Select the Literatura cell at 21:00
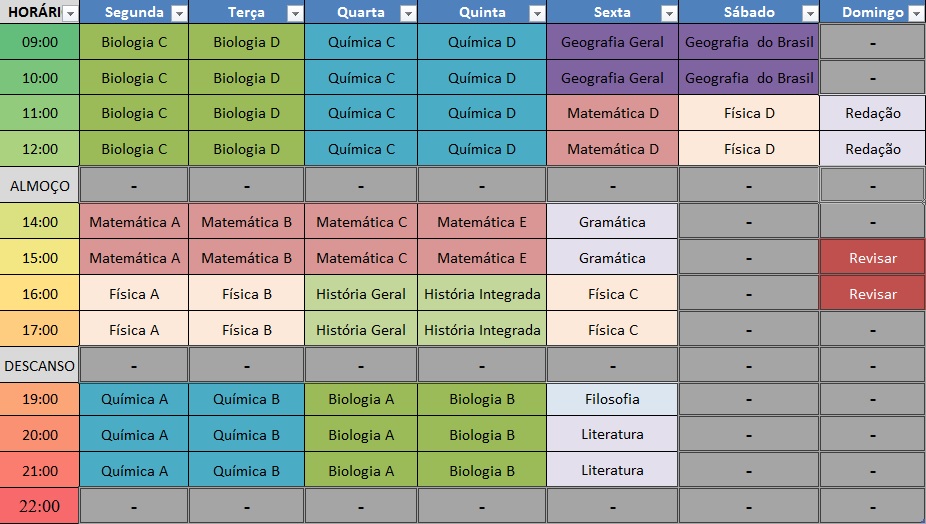 pyautogui.click(x=612, y=470)
